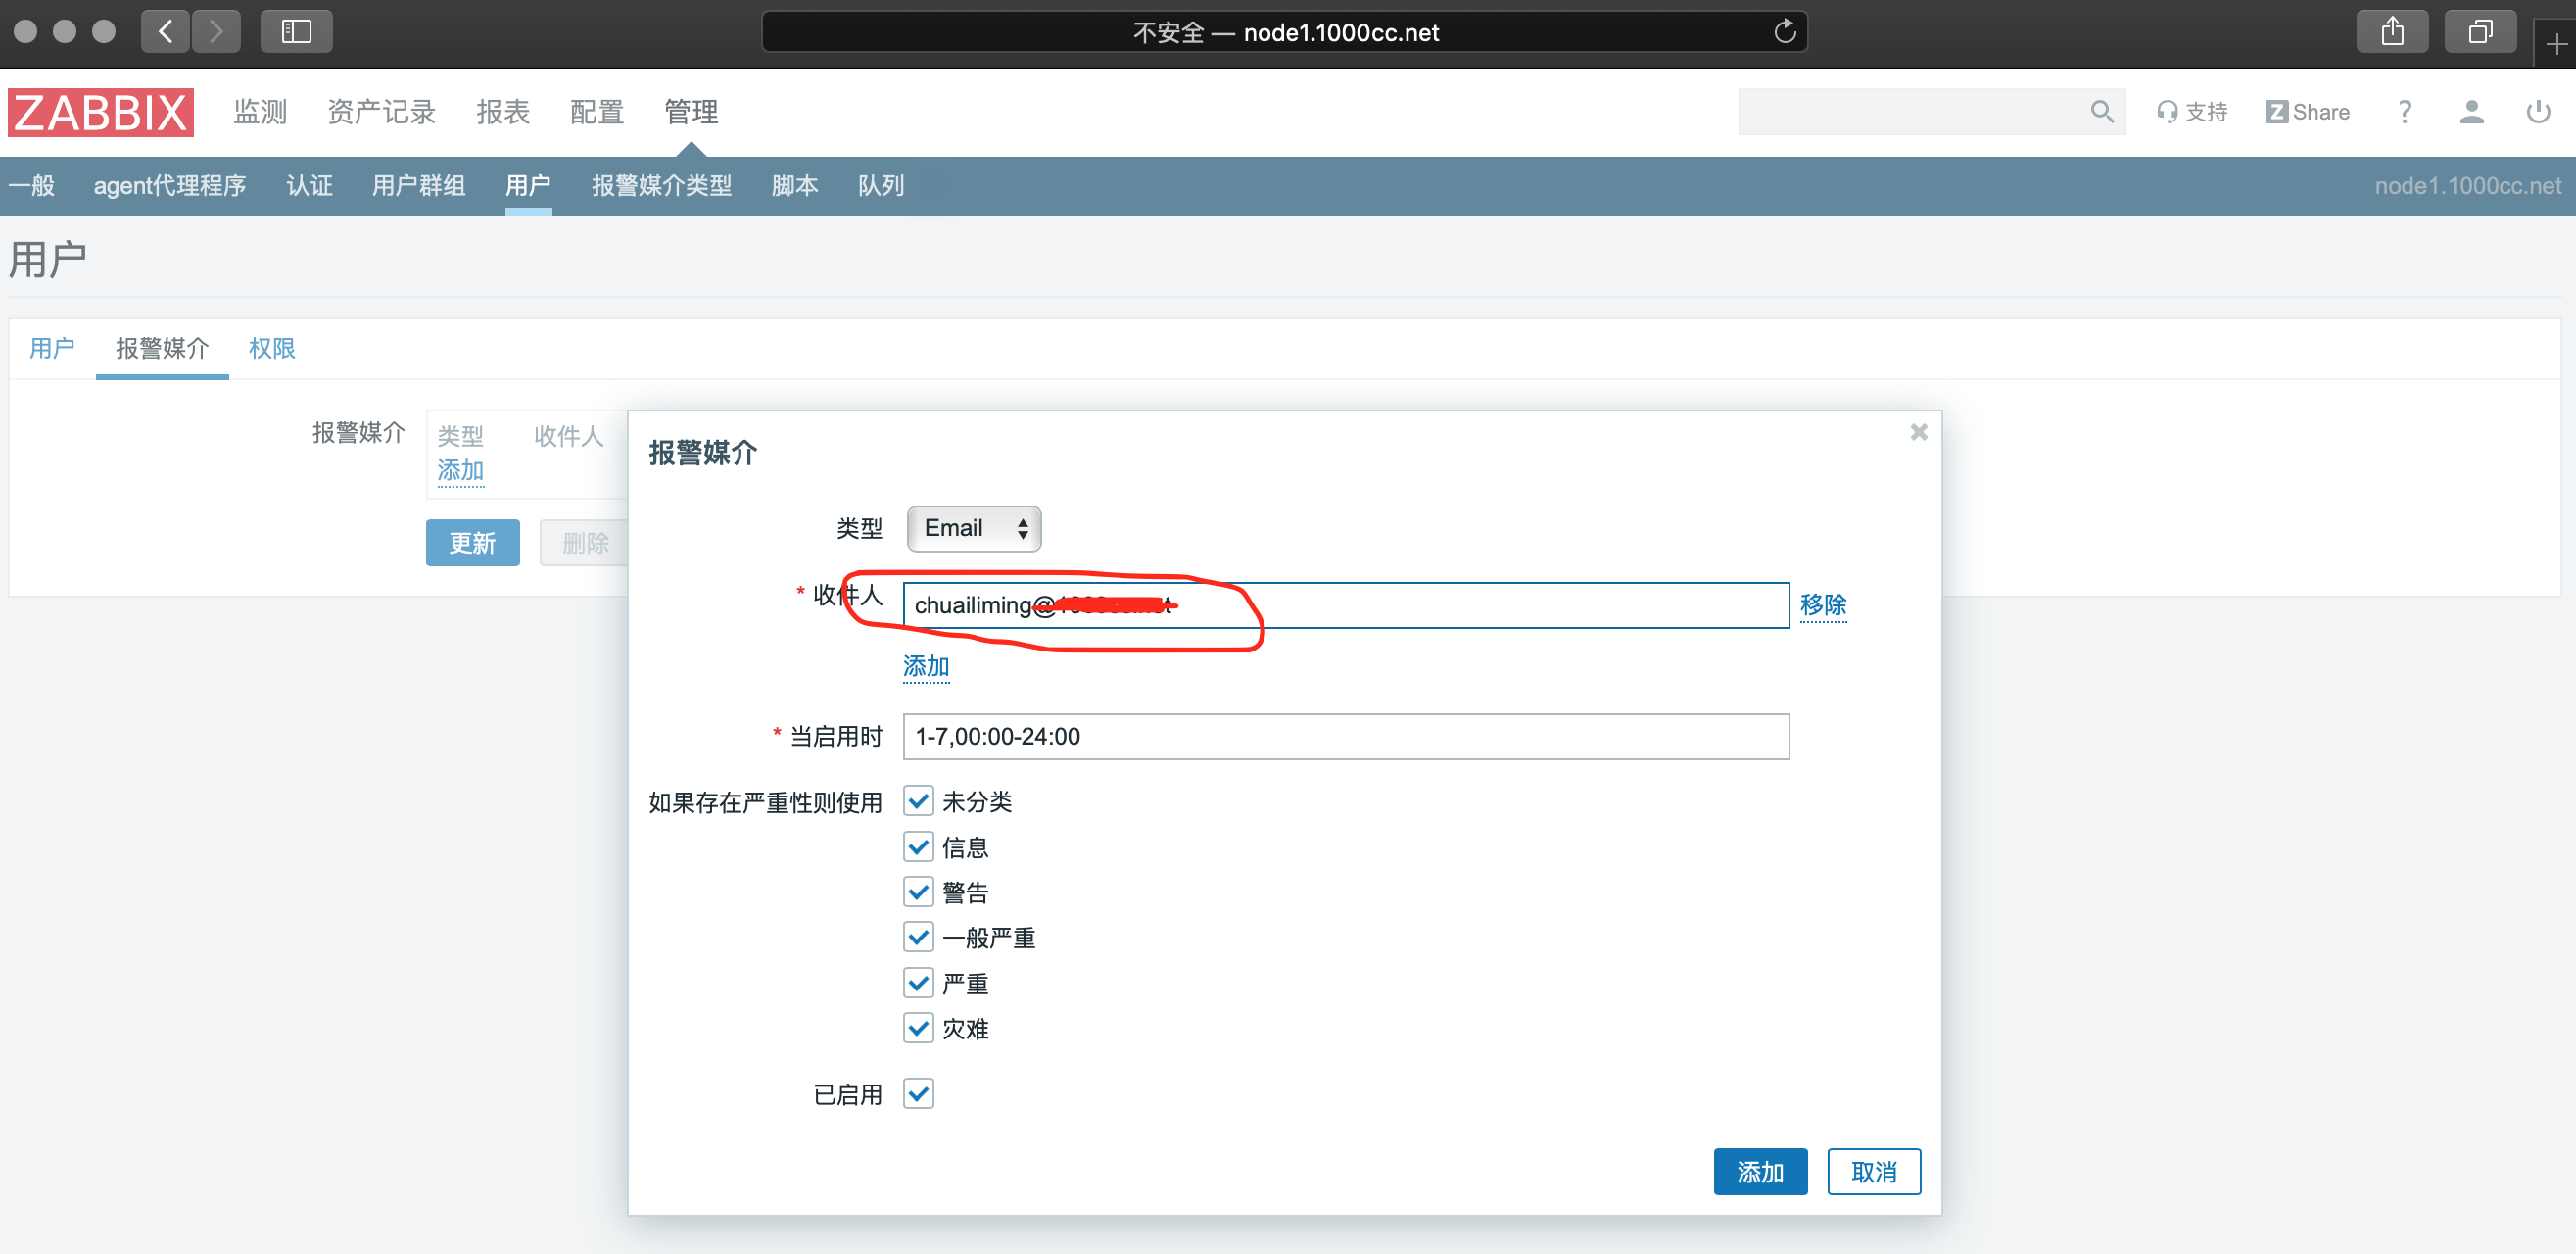Open the 管理 top menu
Screen dimensions: 2576x1254
(x=690, y=112)
